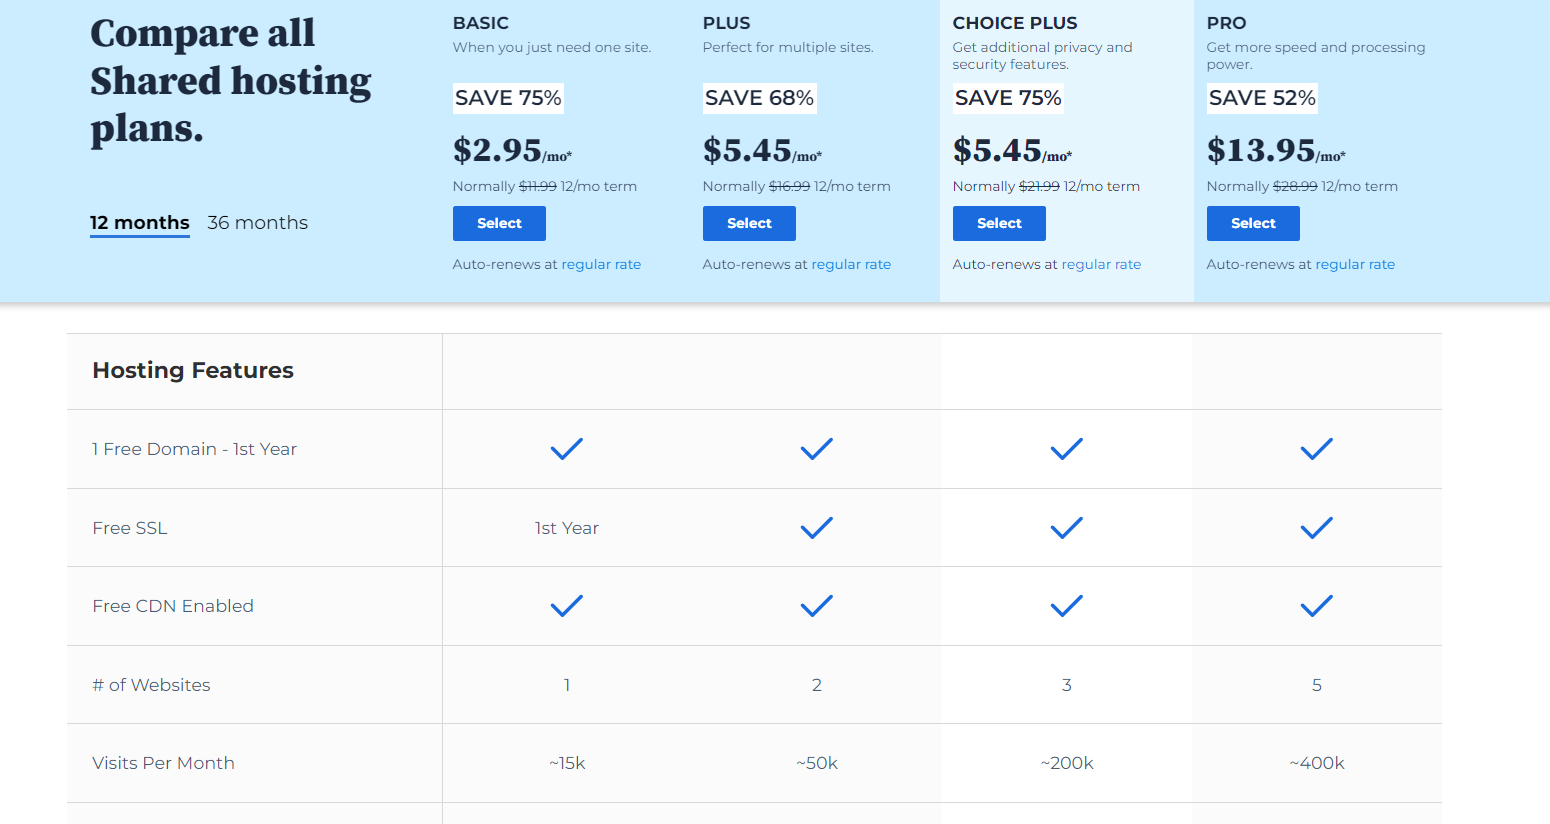This screenshot has width=1550, height=824.
Task: Open regular rate link under CHOICE PLUS plan
Action: (1101, 265)
